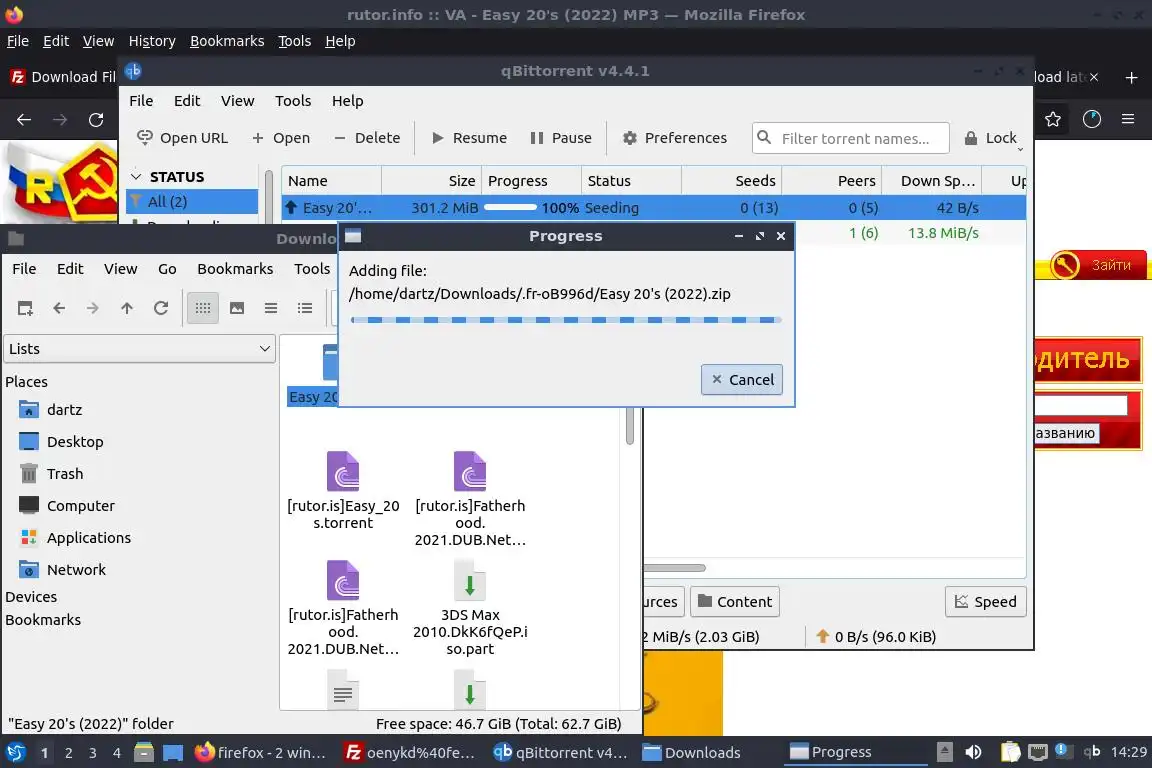Lock the qBittorrent UI
Image resolution: width=1152 pixels, height=768 pixels.
[x=990, y=138]
